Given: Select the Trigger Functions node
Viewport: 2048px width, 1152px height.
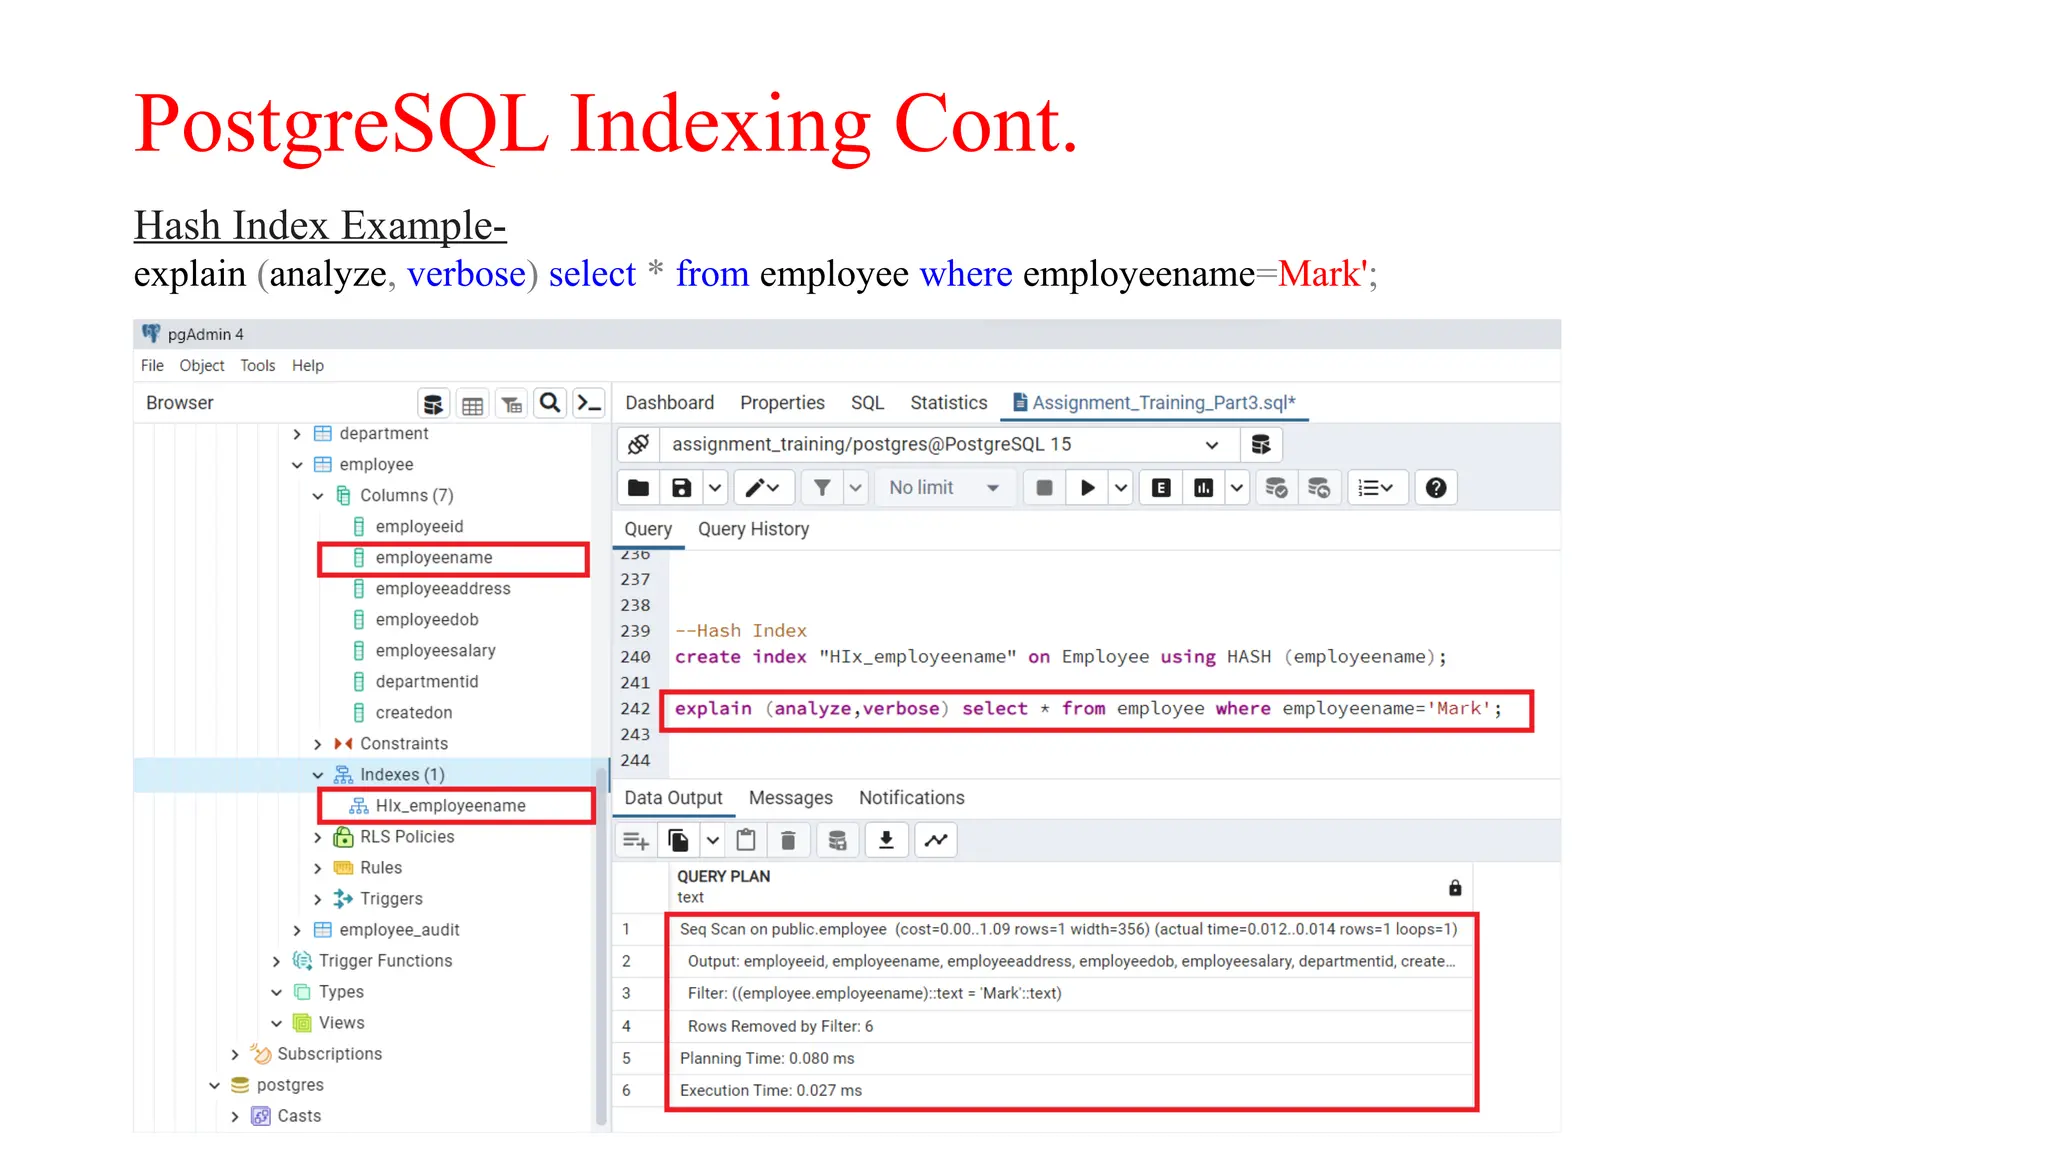Looking at the screenshot, I should [x=385, y=961].
